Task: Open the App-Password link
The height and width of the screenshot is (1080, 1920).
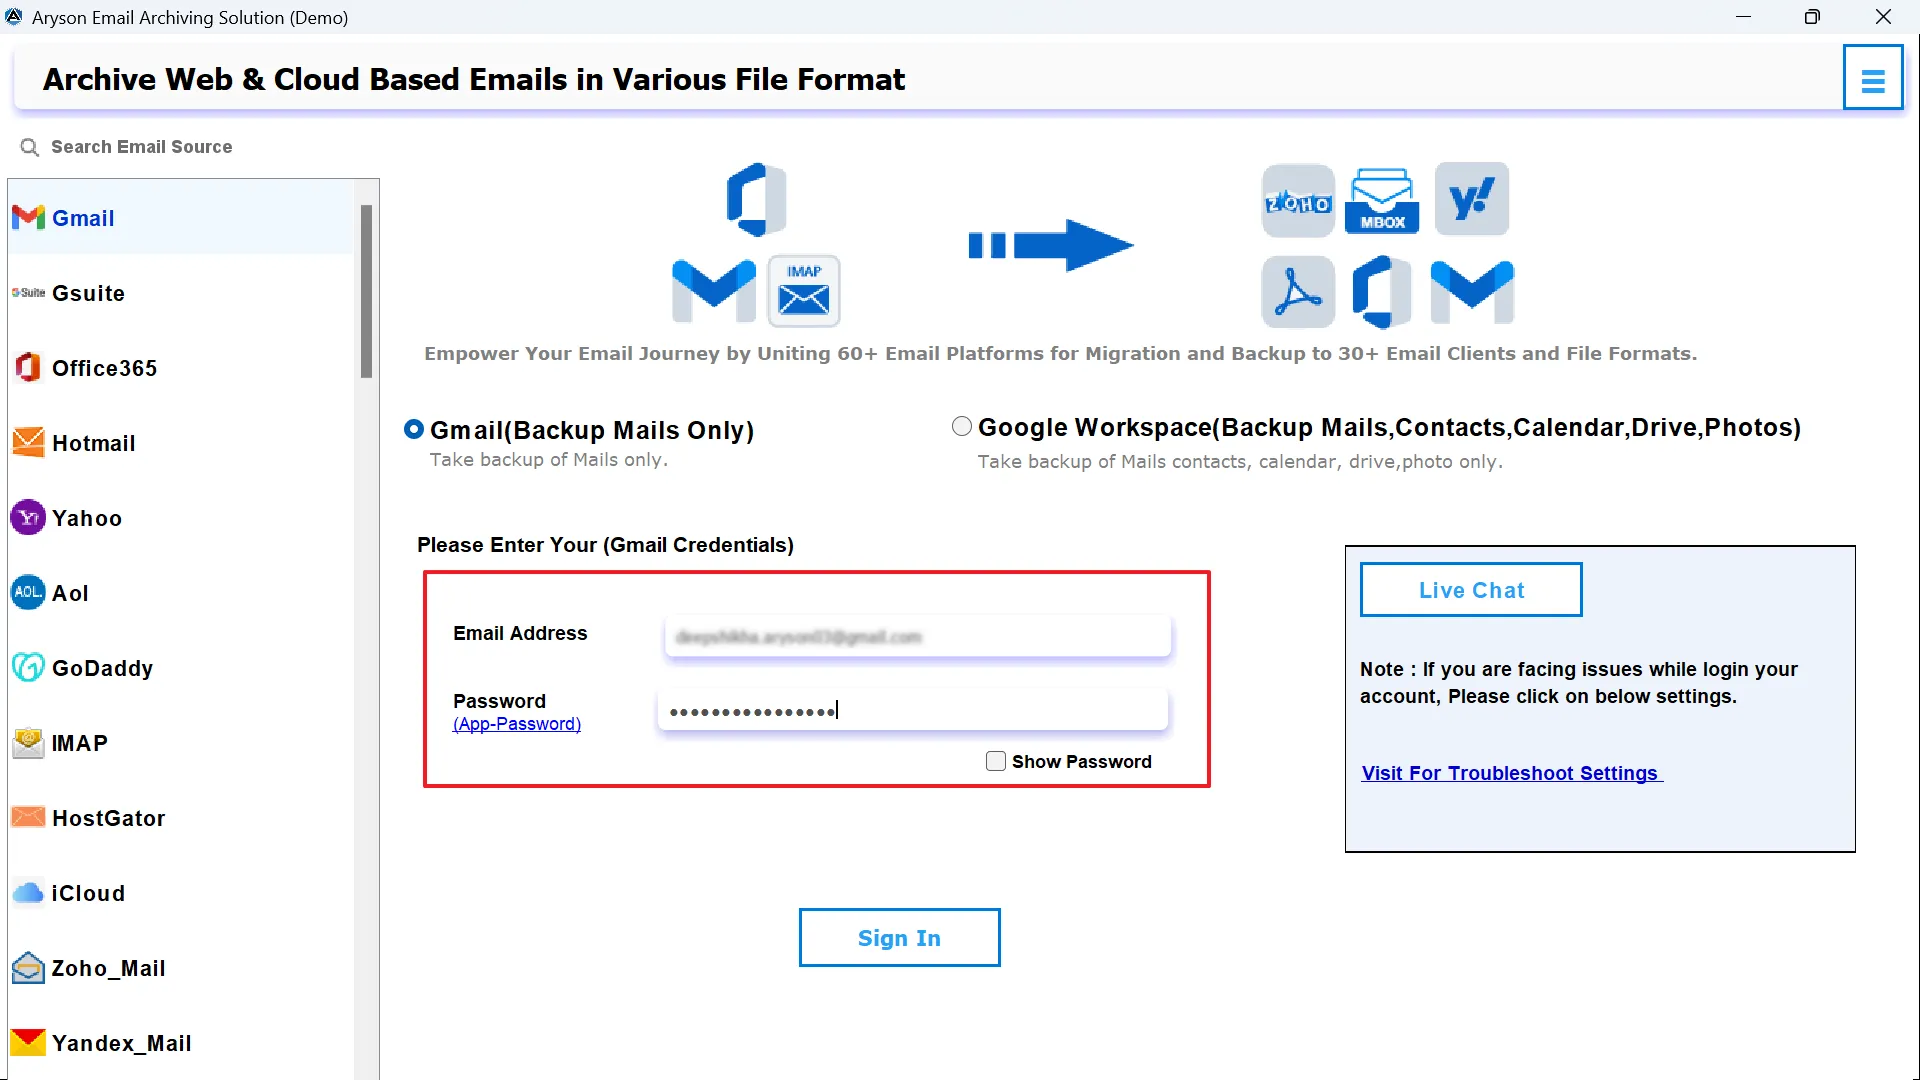Action: 517,724
